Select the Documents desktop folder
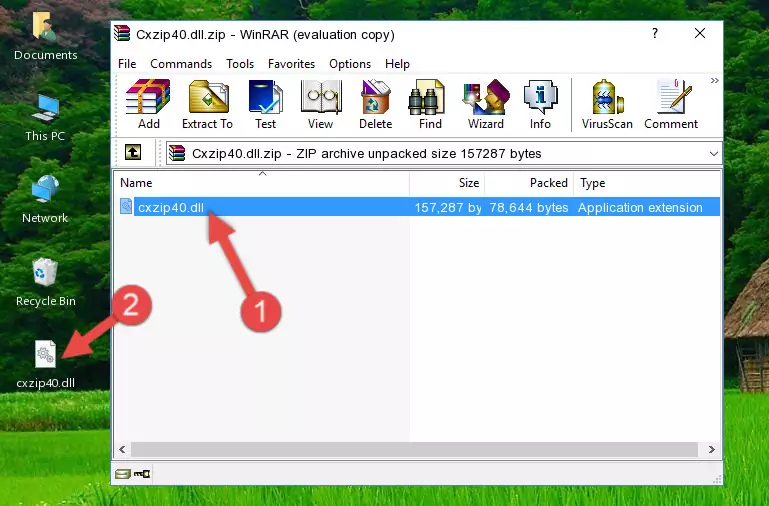The height and width of the screenshot is (506, 769). click(45, 36)
